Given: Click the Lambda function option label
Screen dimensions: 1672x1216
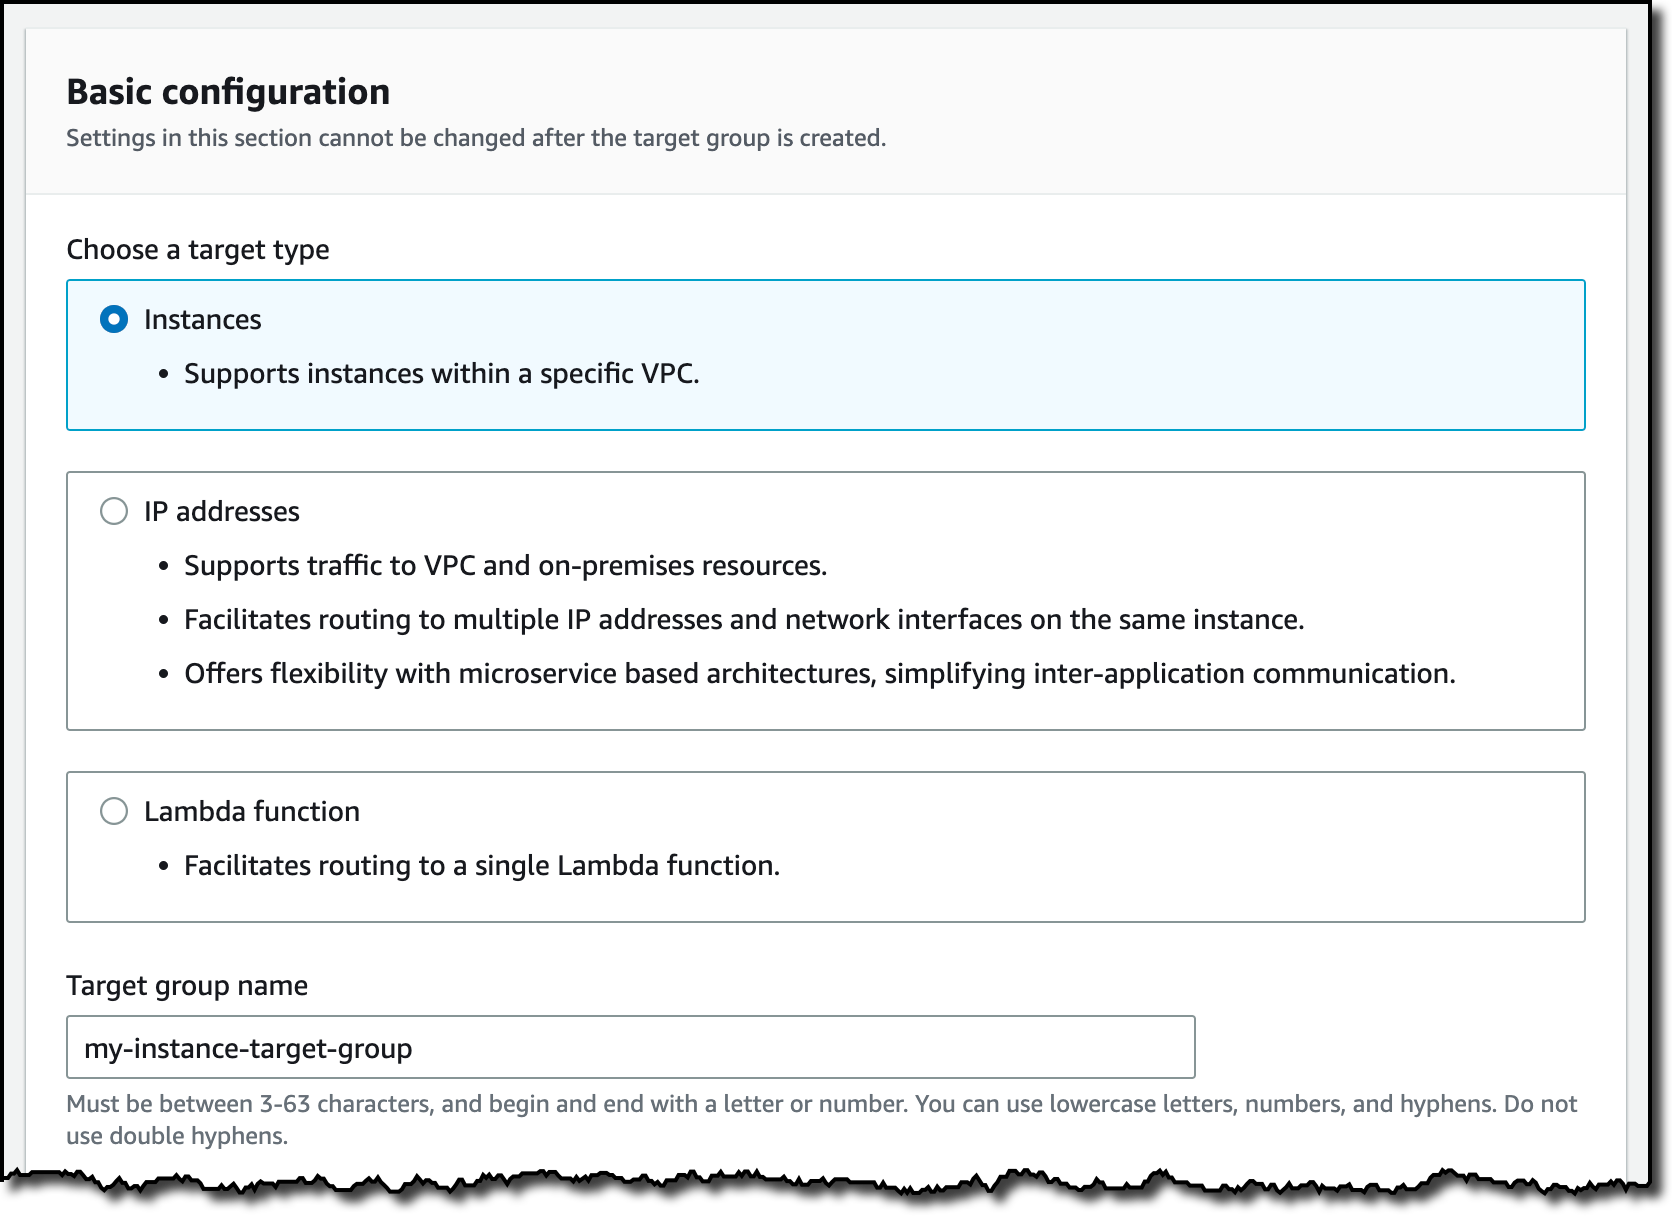Looking at the screenshot, I should 252,812.
